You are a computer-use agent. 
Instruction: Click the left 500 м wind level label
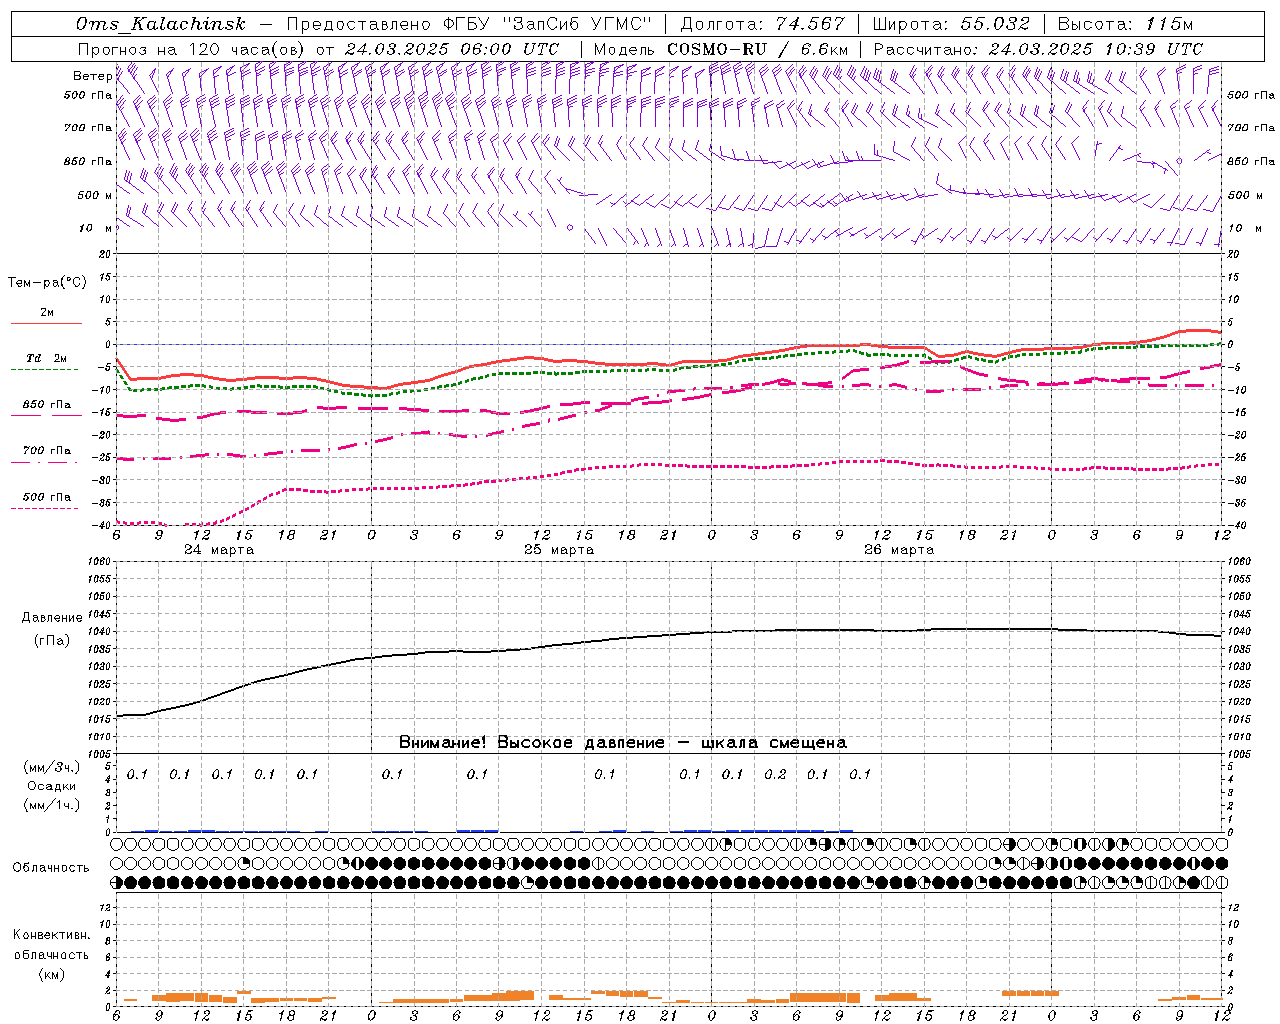95,195
